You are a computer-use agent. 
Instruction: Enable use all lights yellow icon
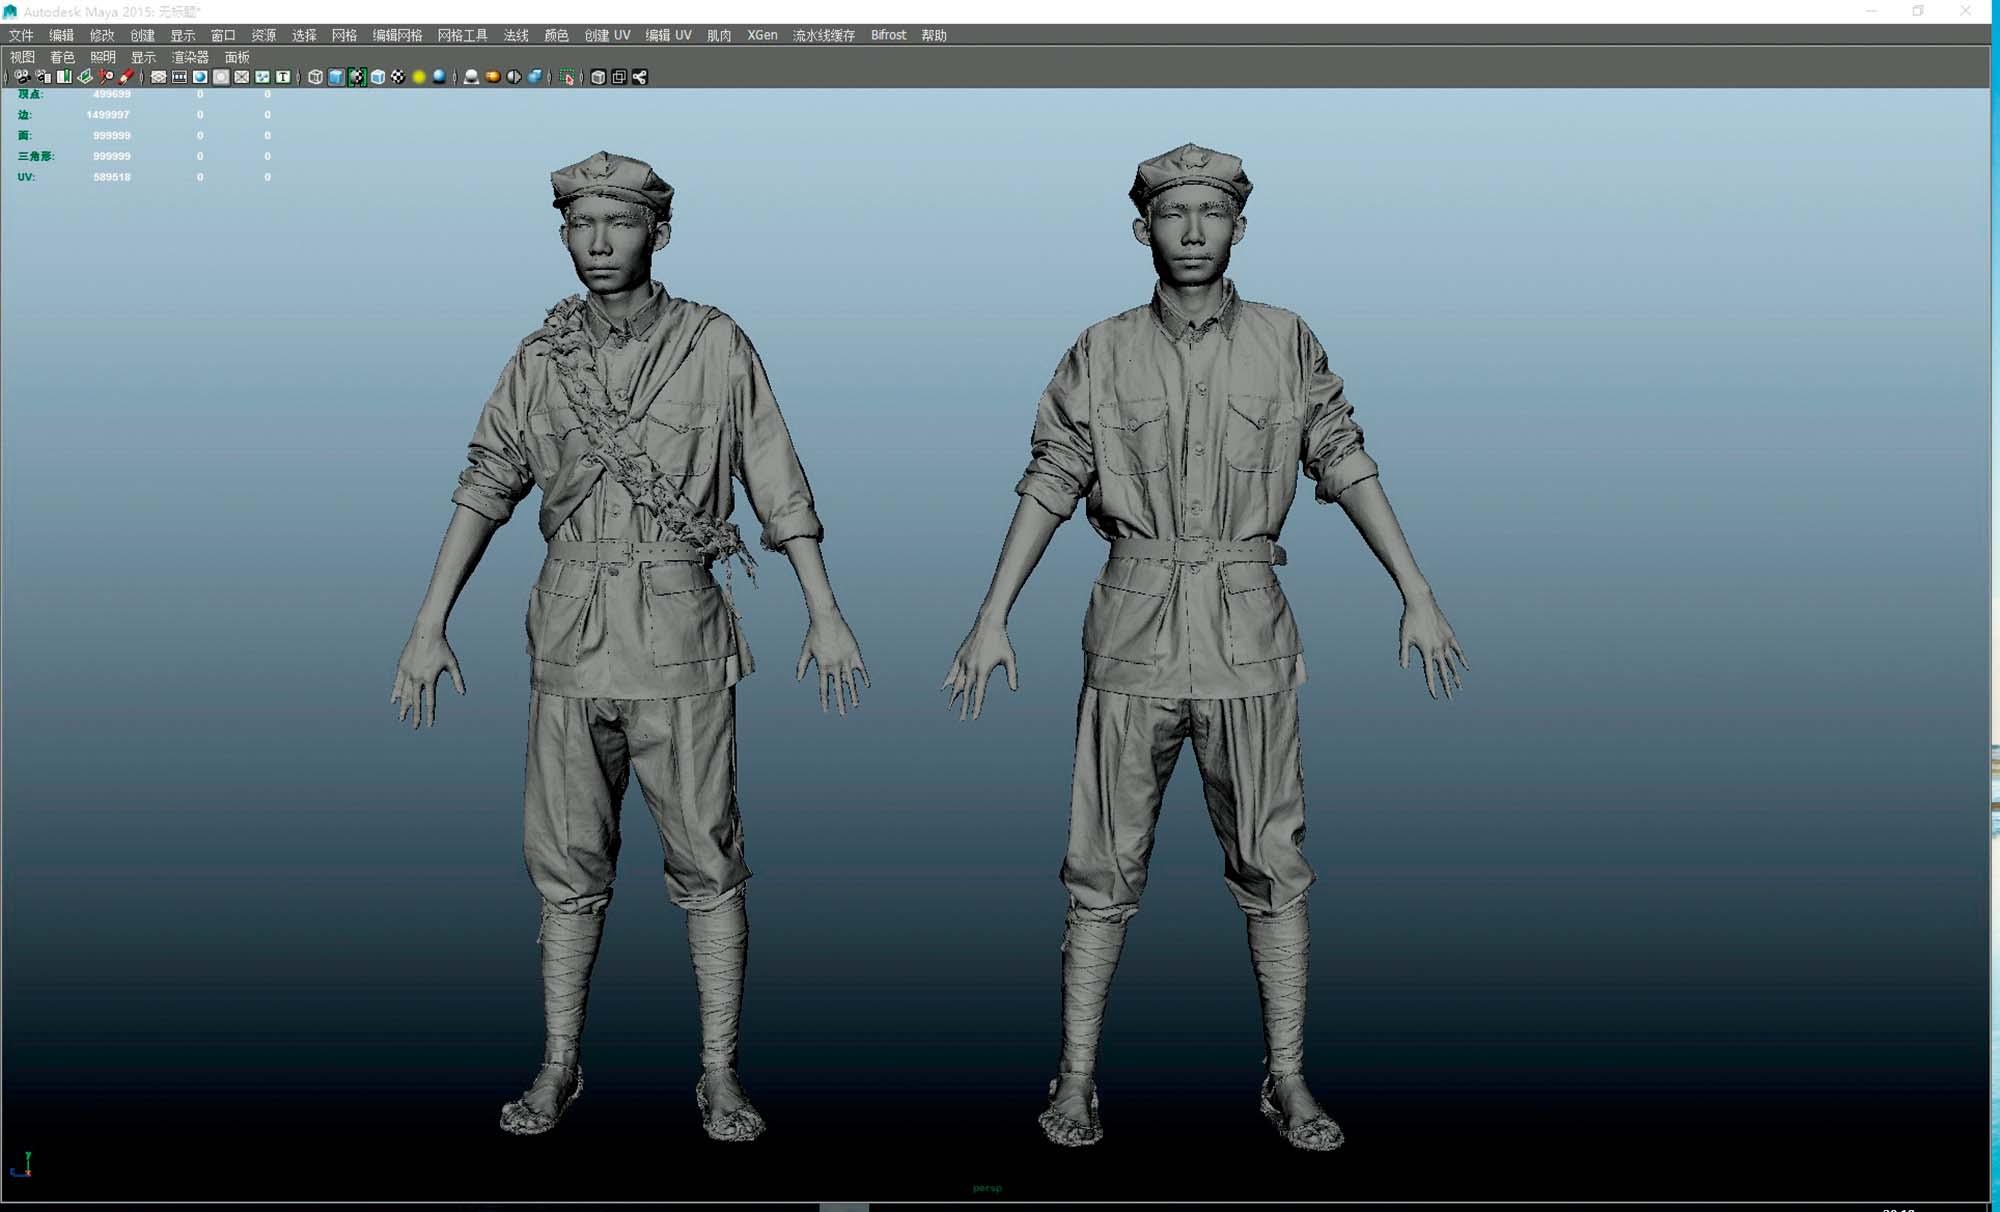point(419,77)
